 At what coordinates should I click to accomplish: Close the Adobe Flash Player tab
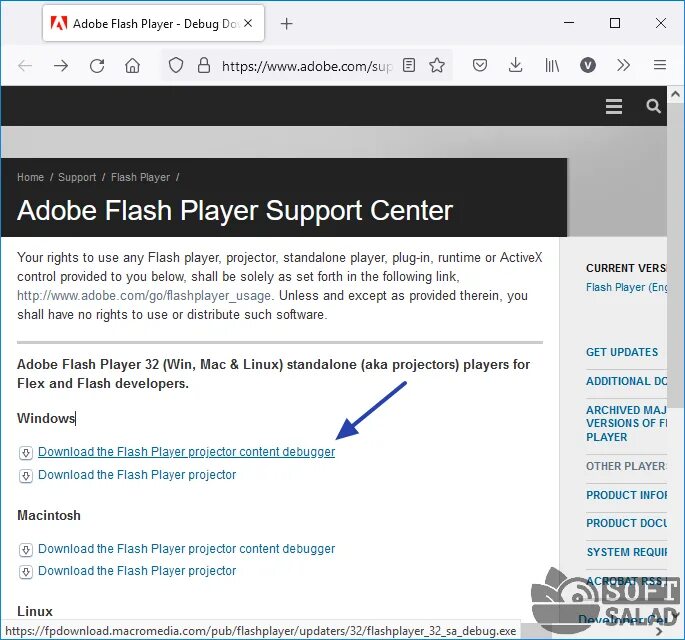point(248,23)
